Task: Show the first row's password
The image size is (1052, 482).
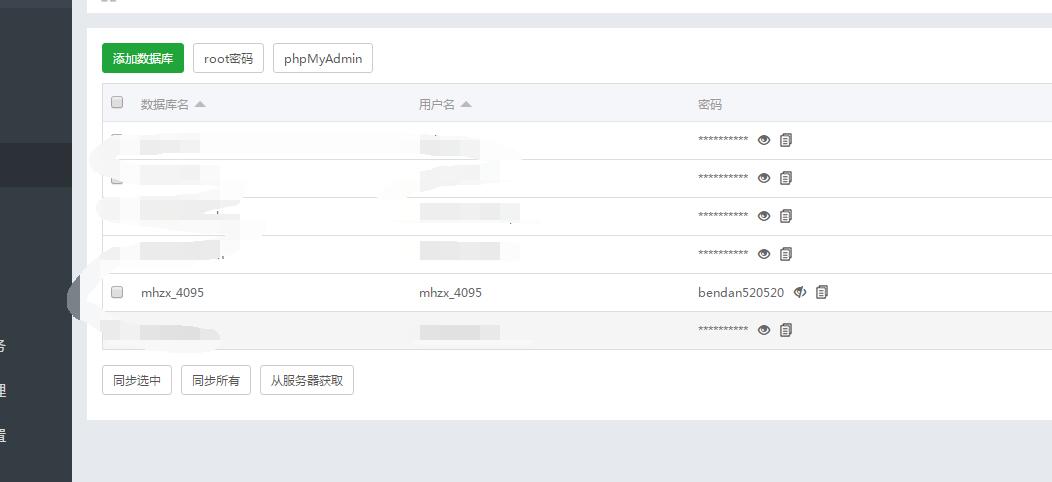Action: (764, 140)
